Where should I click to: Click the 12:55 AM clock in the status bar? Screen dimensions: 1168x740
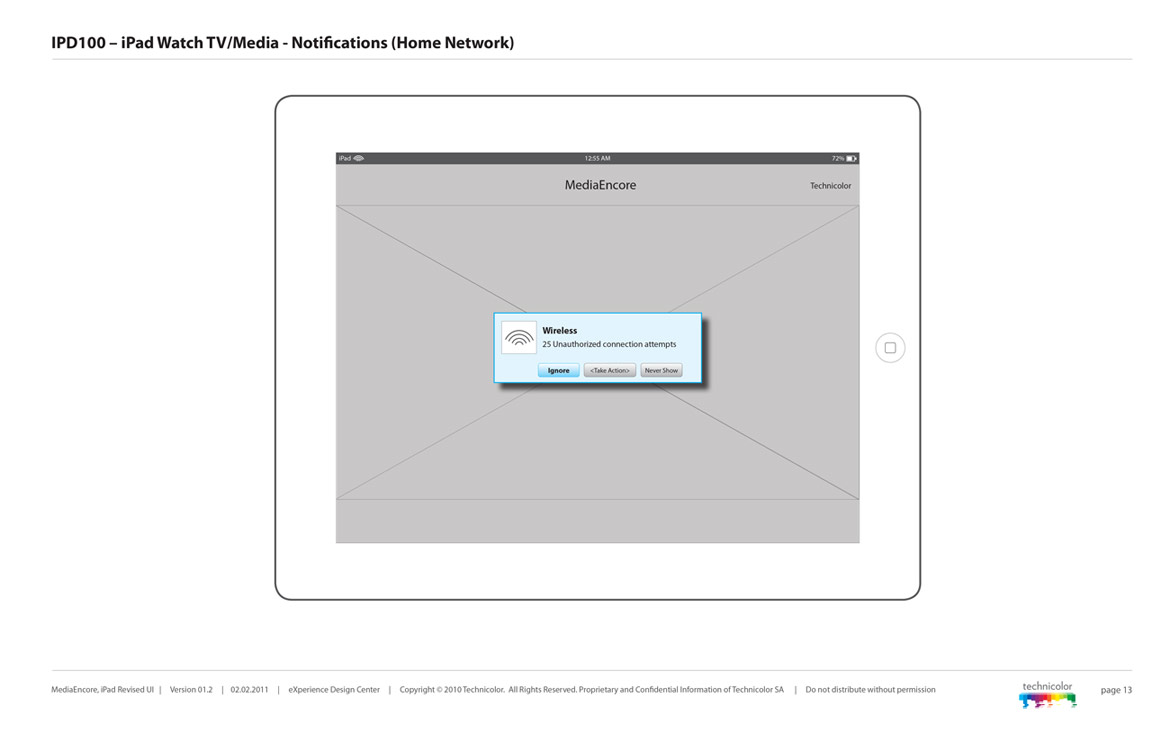597,159
